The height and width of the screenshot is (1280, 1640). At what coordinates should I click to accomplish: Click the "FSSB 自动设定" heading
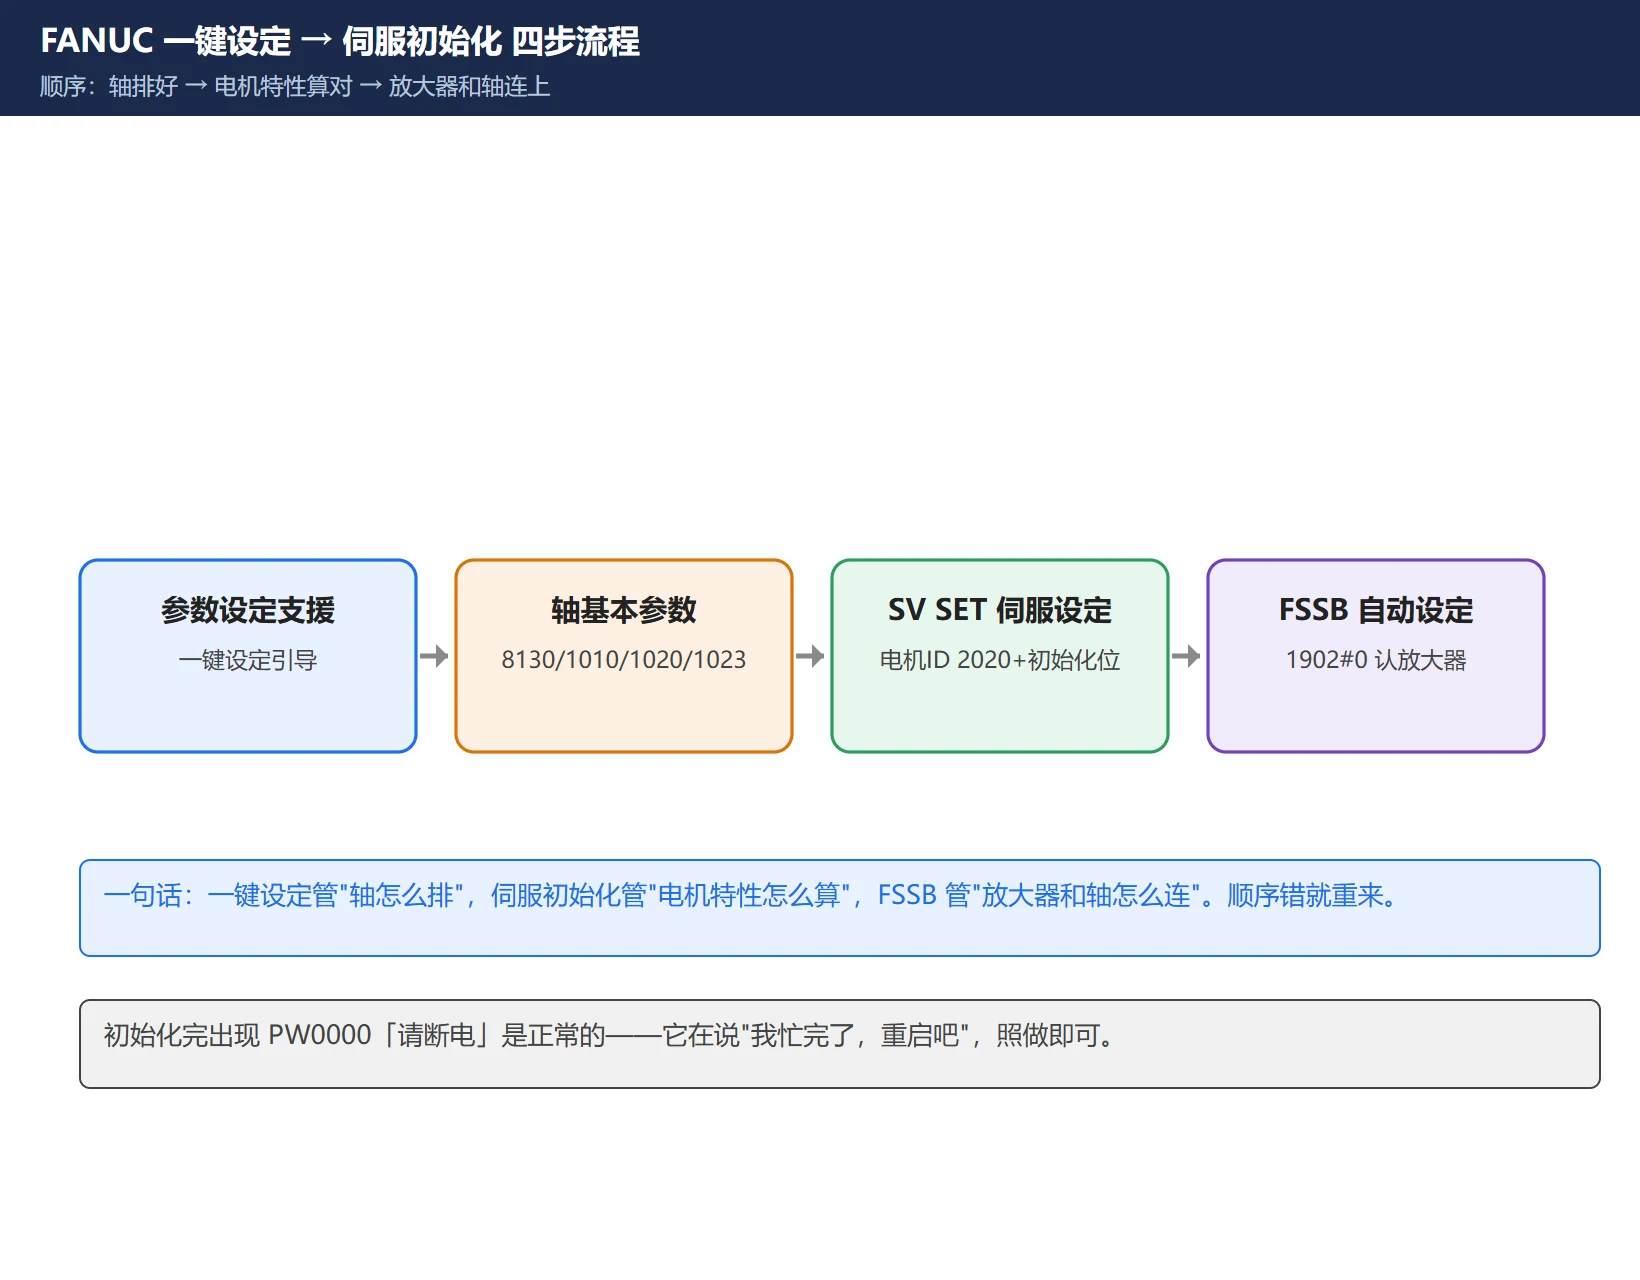1376,610
